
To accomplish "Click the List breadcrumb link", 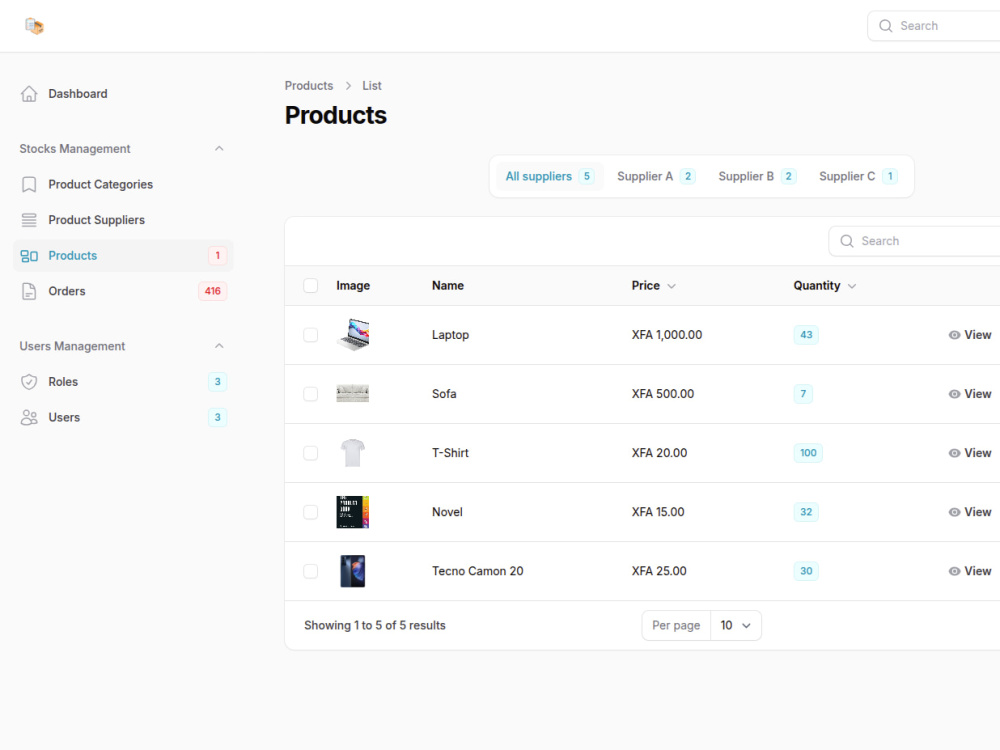I will tap(372, 86).
